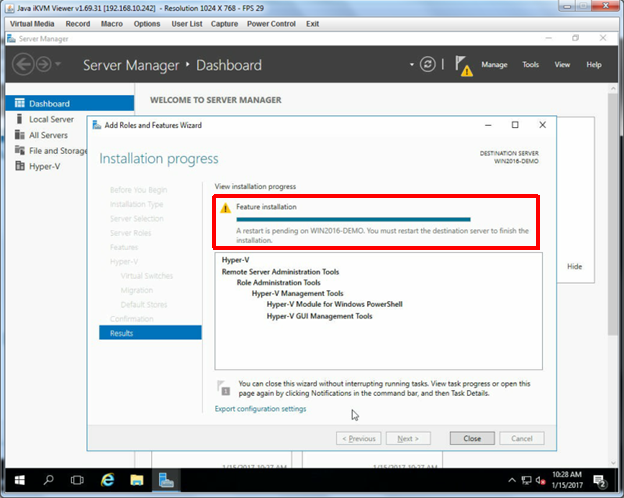Click the feature installation progress bar
624x498 pixels.
point(353,219)
